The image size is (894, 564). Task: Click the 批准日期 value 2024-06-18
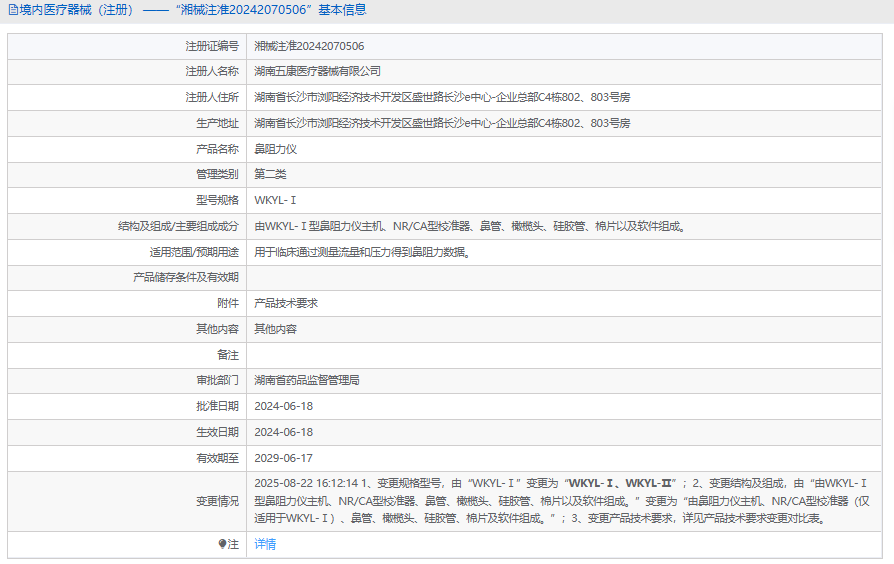pyautogui.click(x=283, y=406)
